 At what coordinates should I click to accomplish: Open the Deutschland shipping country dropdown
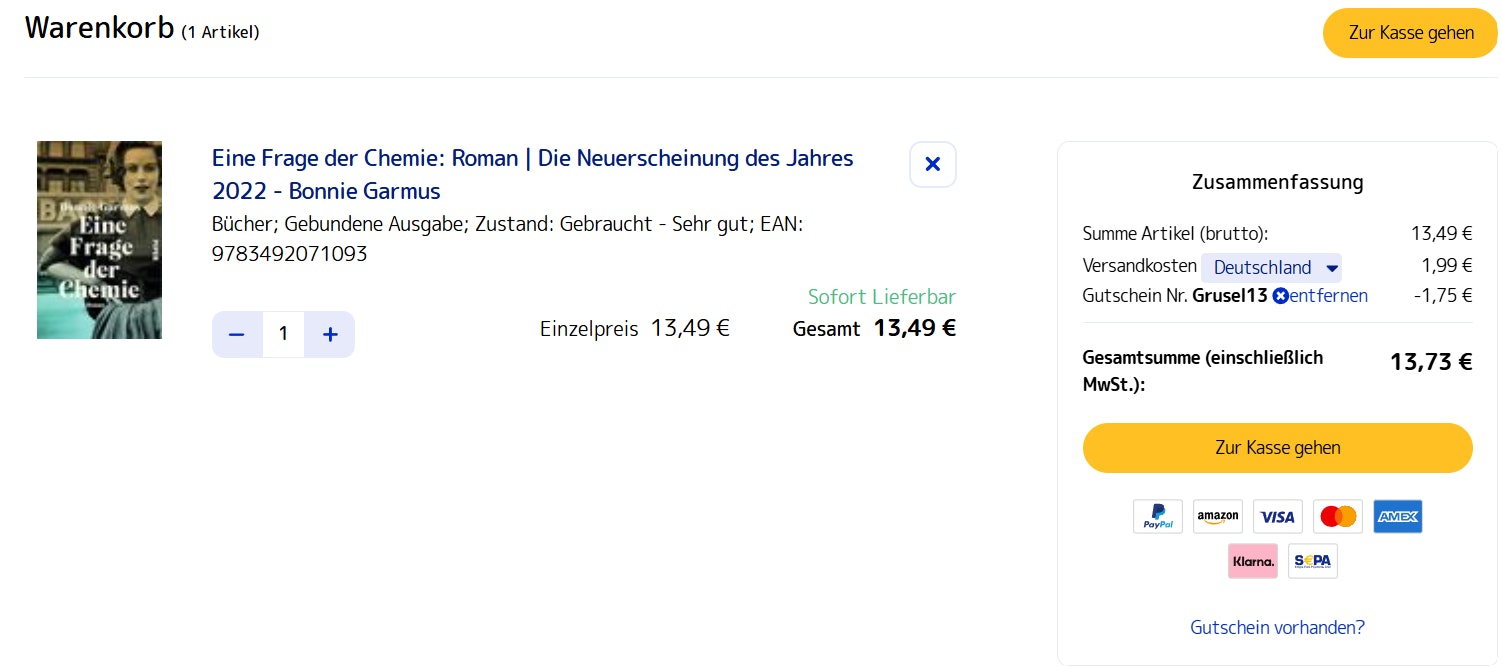pos(1272,268)
